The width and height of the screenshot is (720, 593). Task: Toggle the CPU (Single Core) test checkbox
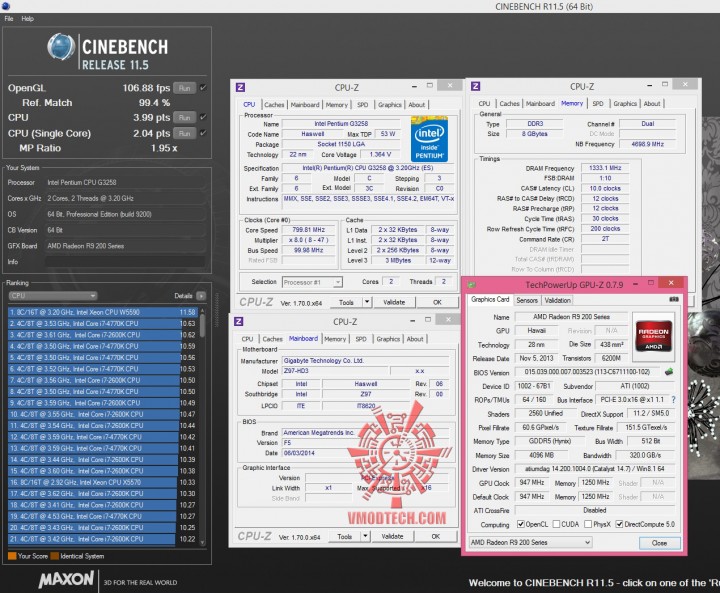tap(203, 133)
